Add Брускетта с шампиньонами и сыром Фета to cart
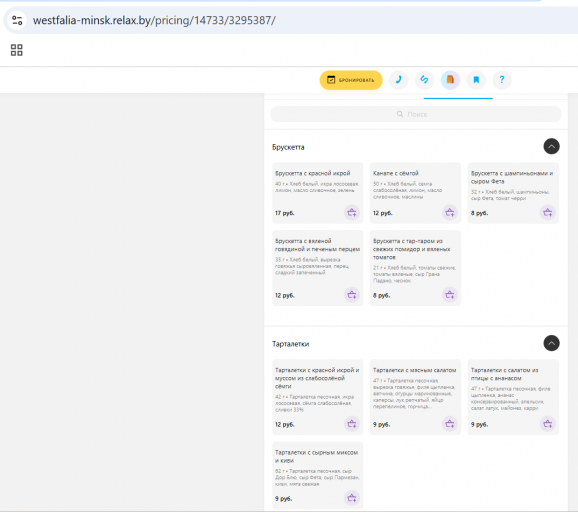This screenshot has height=512, width=578. 548,212
